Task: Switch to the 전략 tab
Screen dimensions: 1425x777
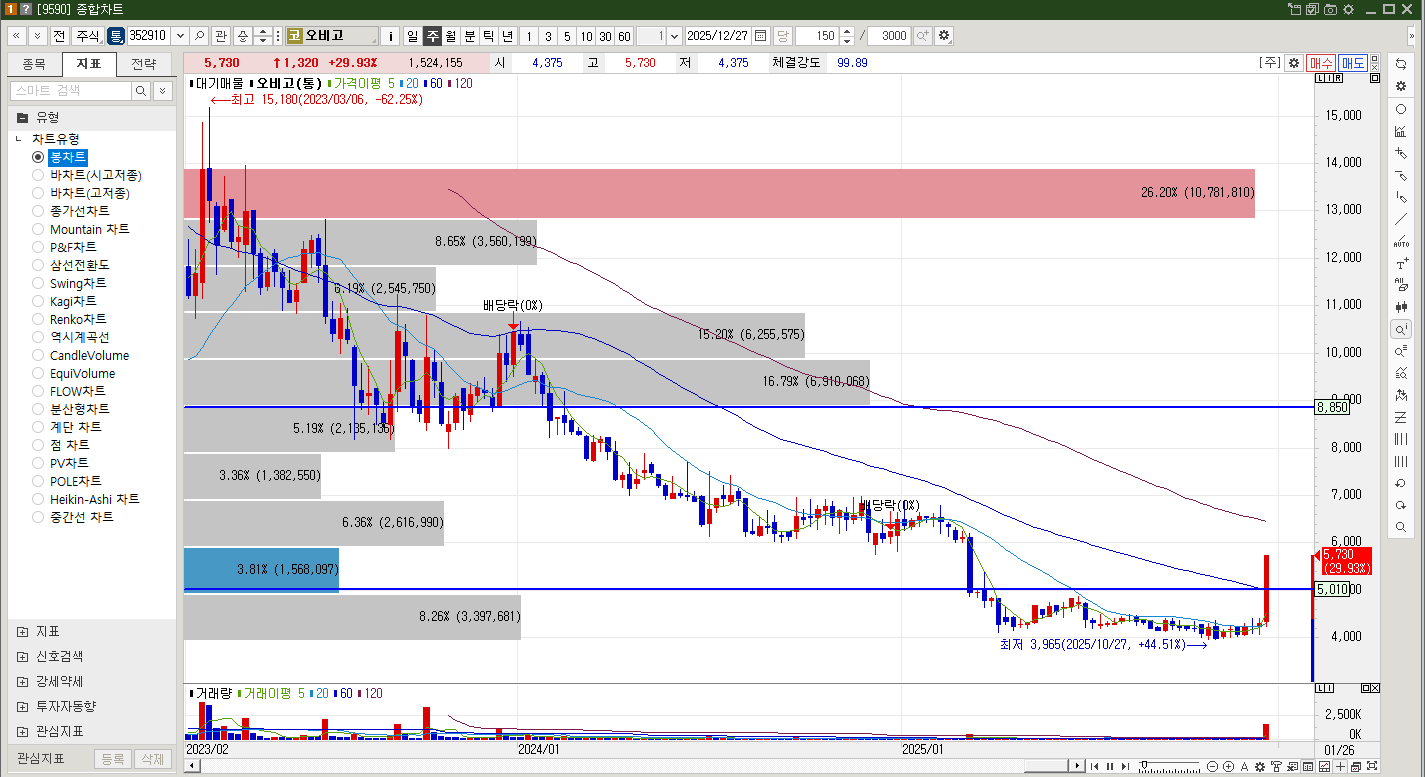Action: pos(144,64)
